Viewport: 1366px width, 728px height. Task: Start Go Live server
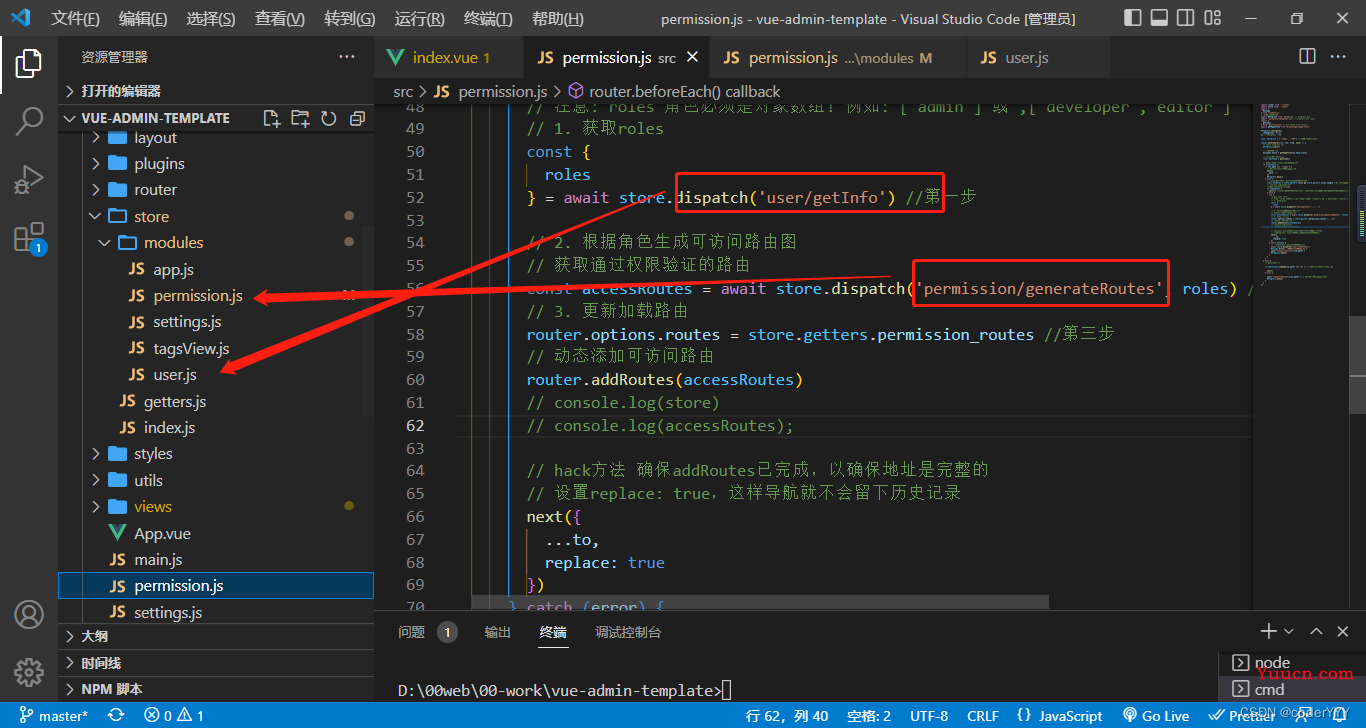[1156, 715]
